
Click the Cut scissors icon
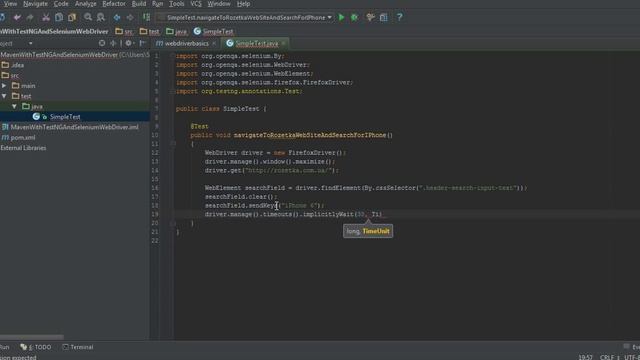pos(46,18)
